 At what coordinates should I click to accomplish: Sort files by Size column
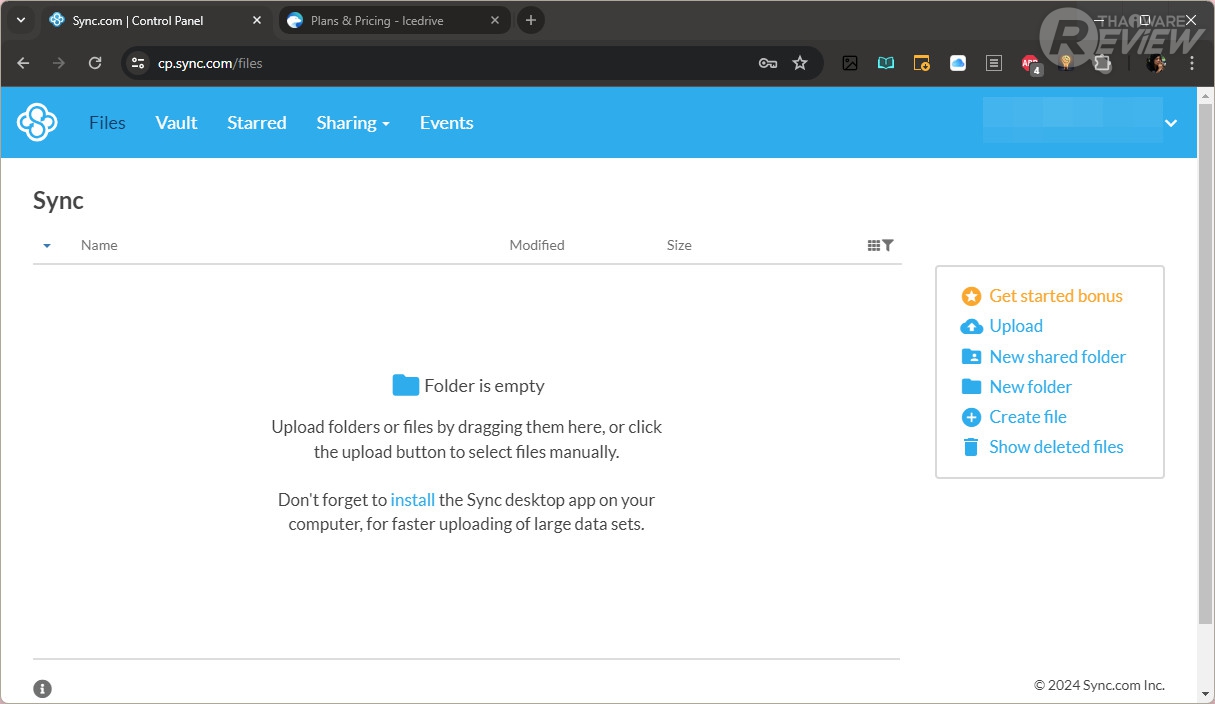(x=679, y=245)
